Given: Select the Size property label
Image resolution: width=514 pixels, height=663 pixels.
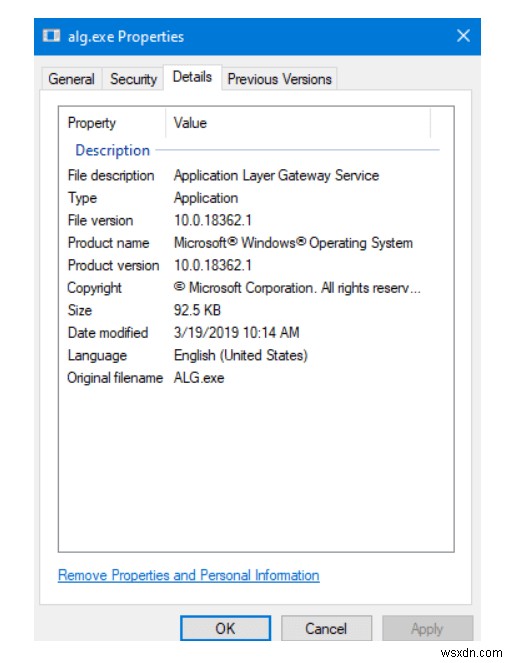Looking at the screenshot, I should click(x=79, y=310).
